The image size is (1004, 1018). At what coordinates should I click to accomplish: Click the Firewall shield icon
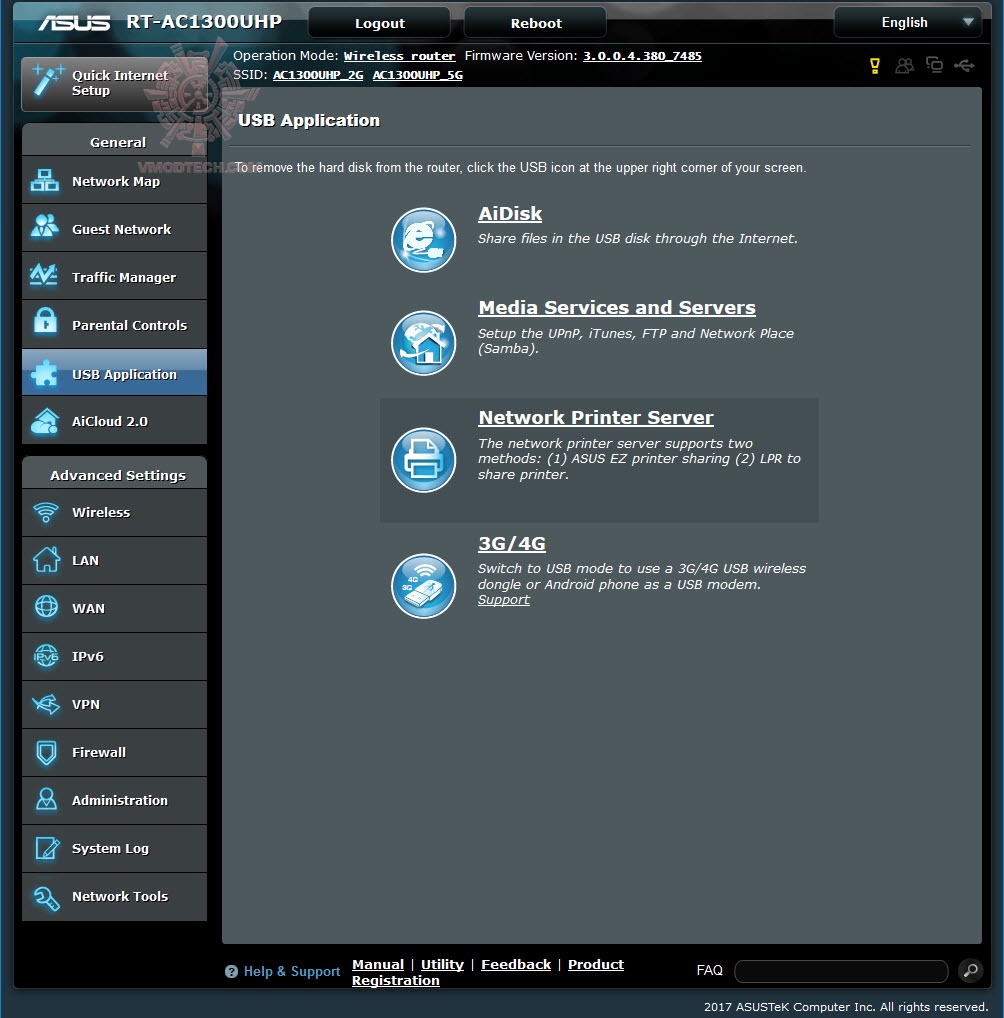point(46,752)
